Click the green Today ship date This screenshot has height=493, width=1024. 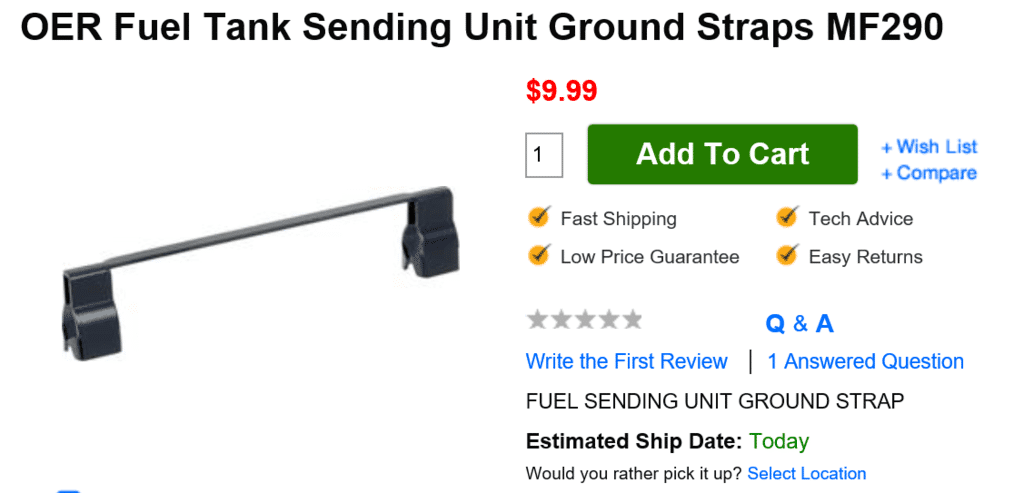[x=779, y=441]
